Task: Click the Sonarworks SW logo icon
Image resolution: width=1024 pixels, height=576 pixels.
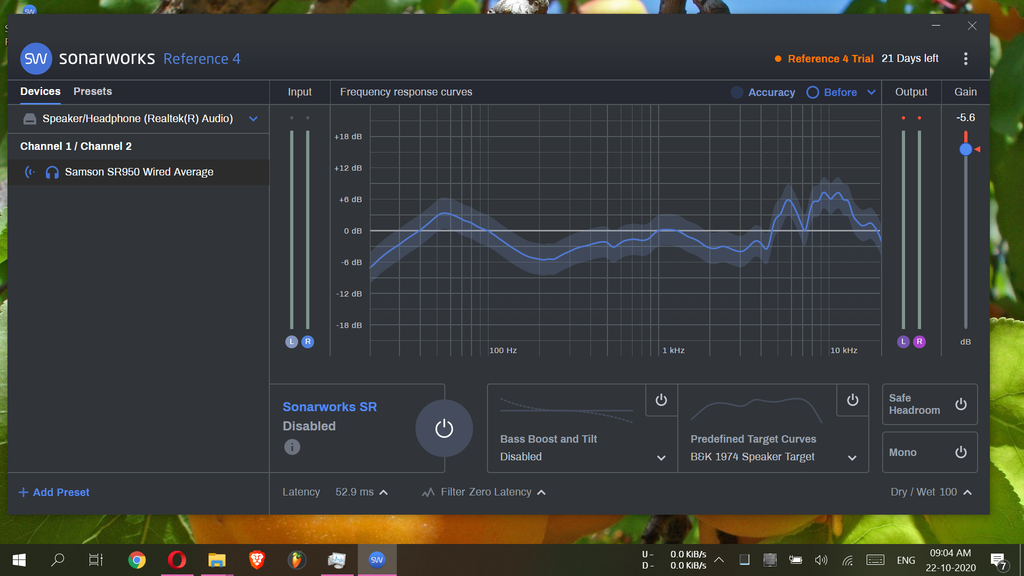Action: click(x=36, y=59)
